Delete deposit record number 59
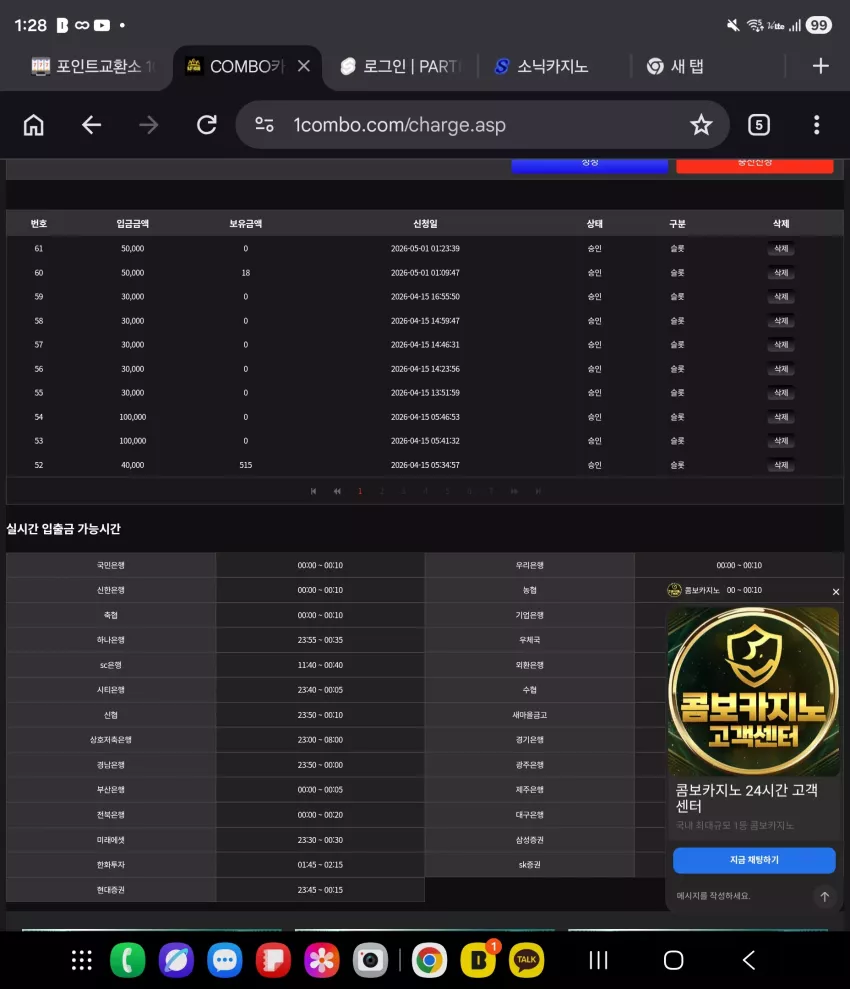Screen dimensions: 850x989 [781, 296]
